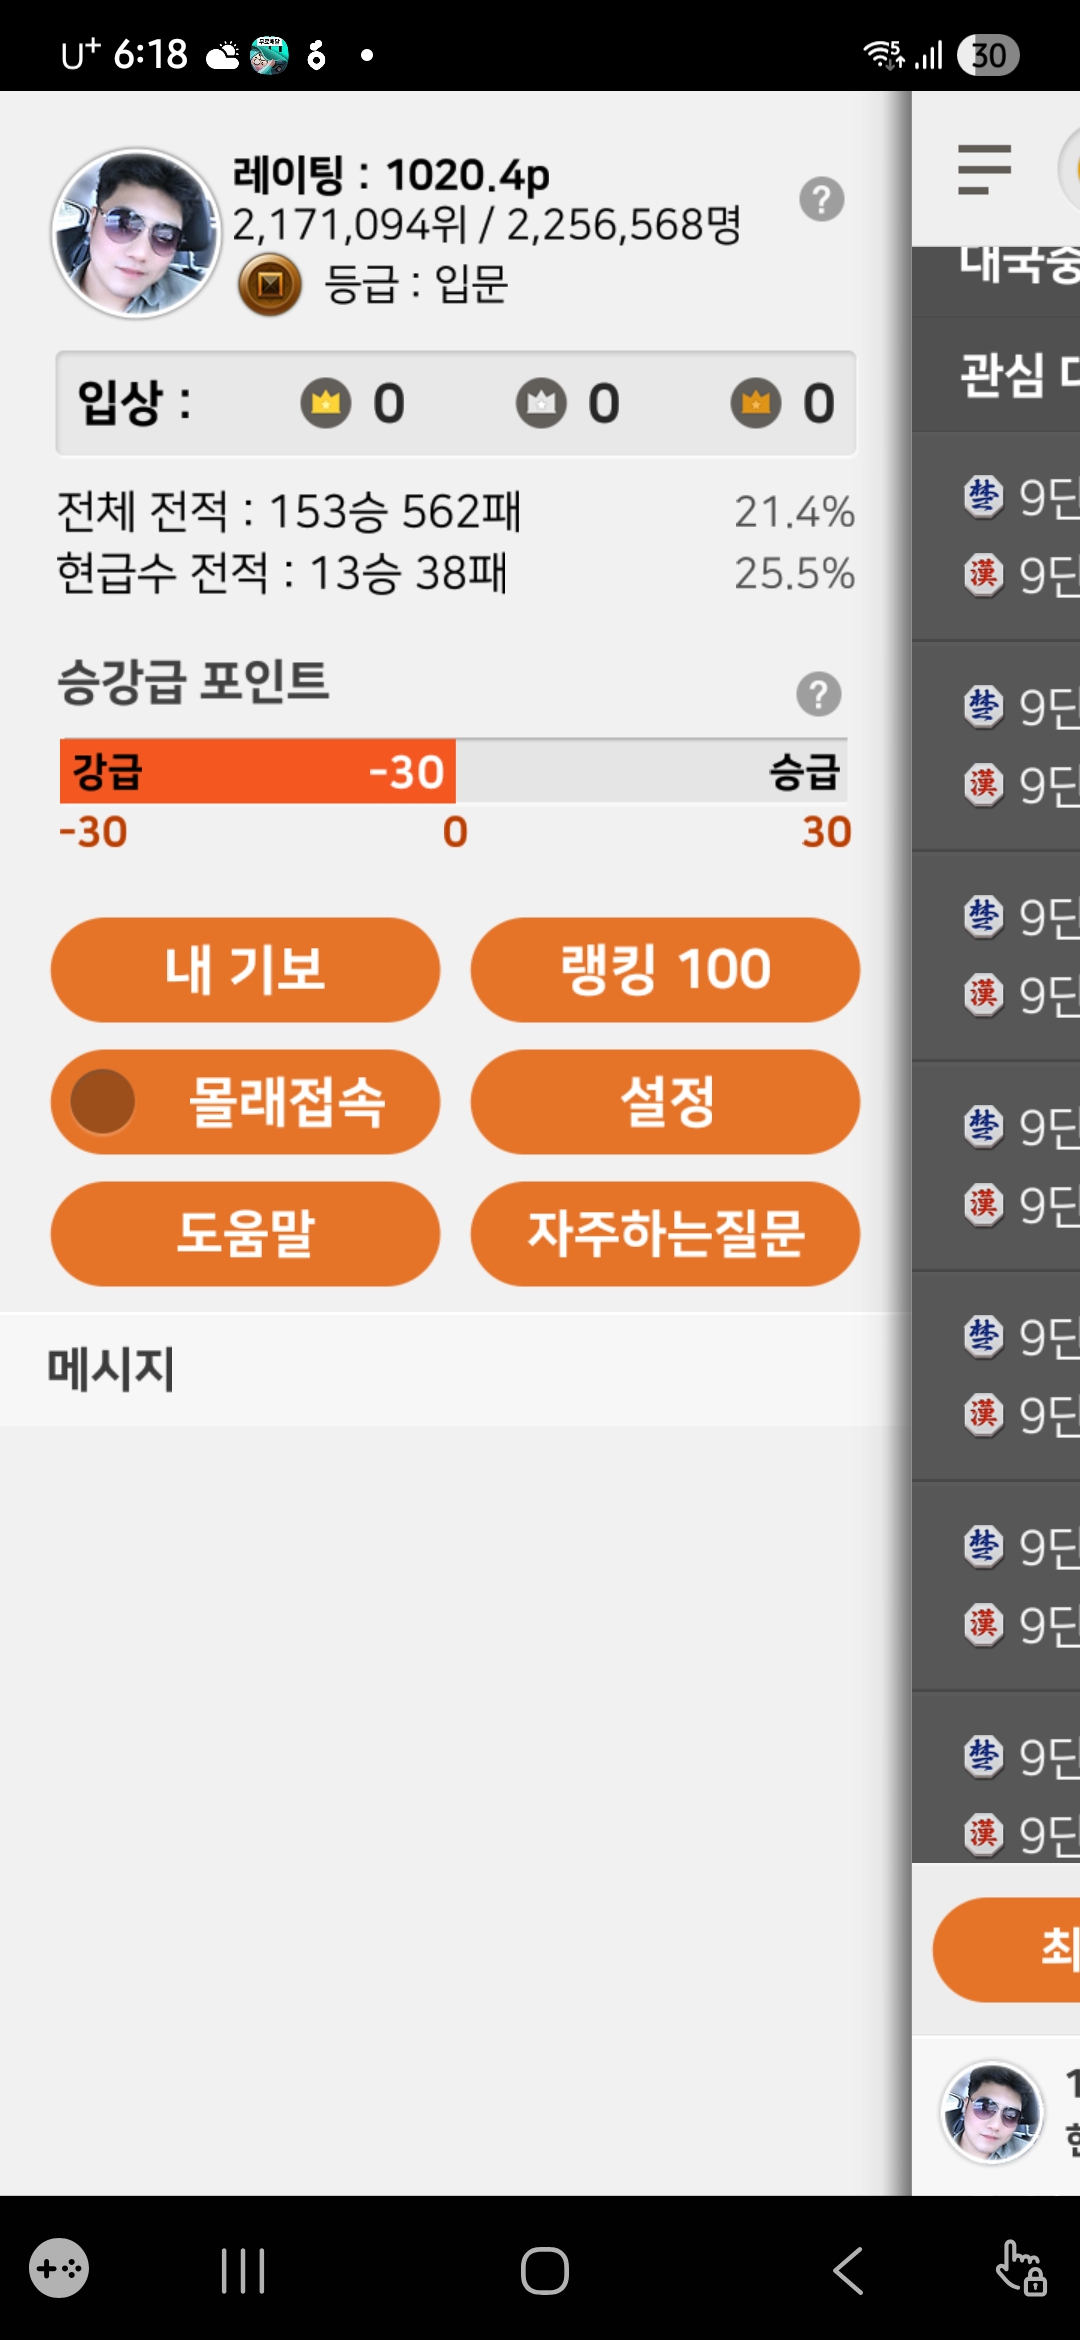Tap the 승강급 포인트 help icon
Viewport: 1080px width, 2340px height.
[x=819, y=694]
